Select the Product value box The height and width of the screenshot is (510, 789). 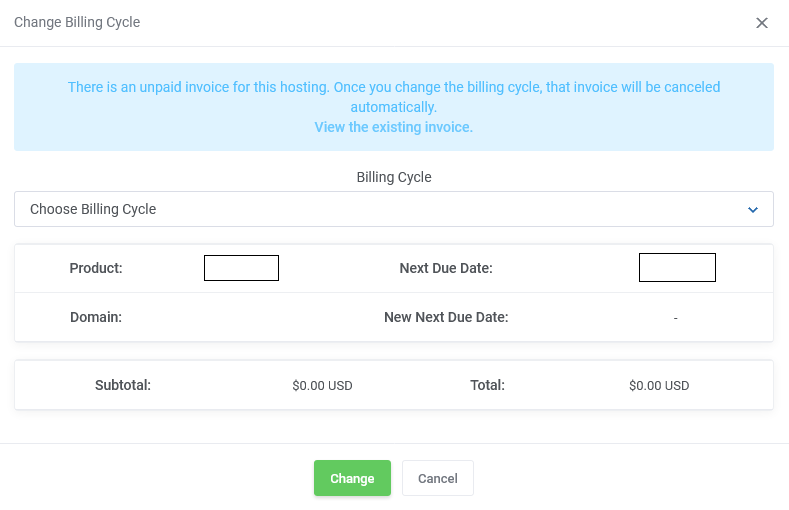[241, 268]
